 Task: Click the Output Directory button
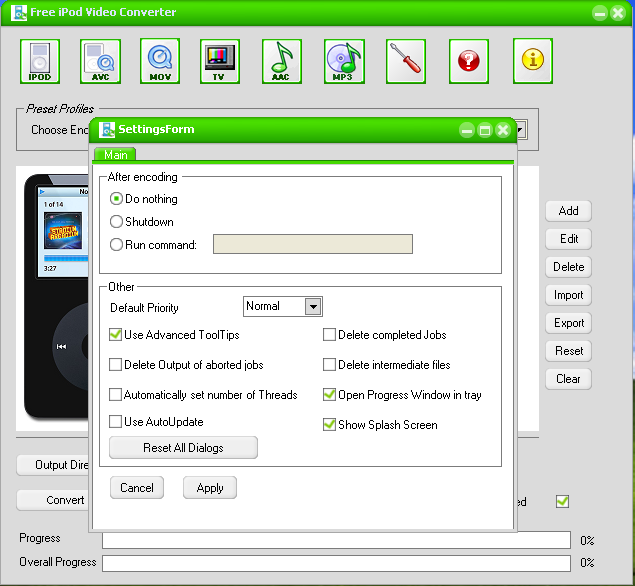53,465
